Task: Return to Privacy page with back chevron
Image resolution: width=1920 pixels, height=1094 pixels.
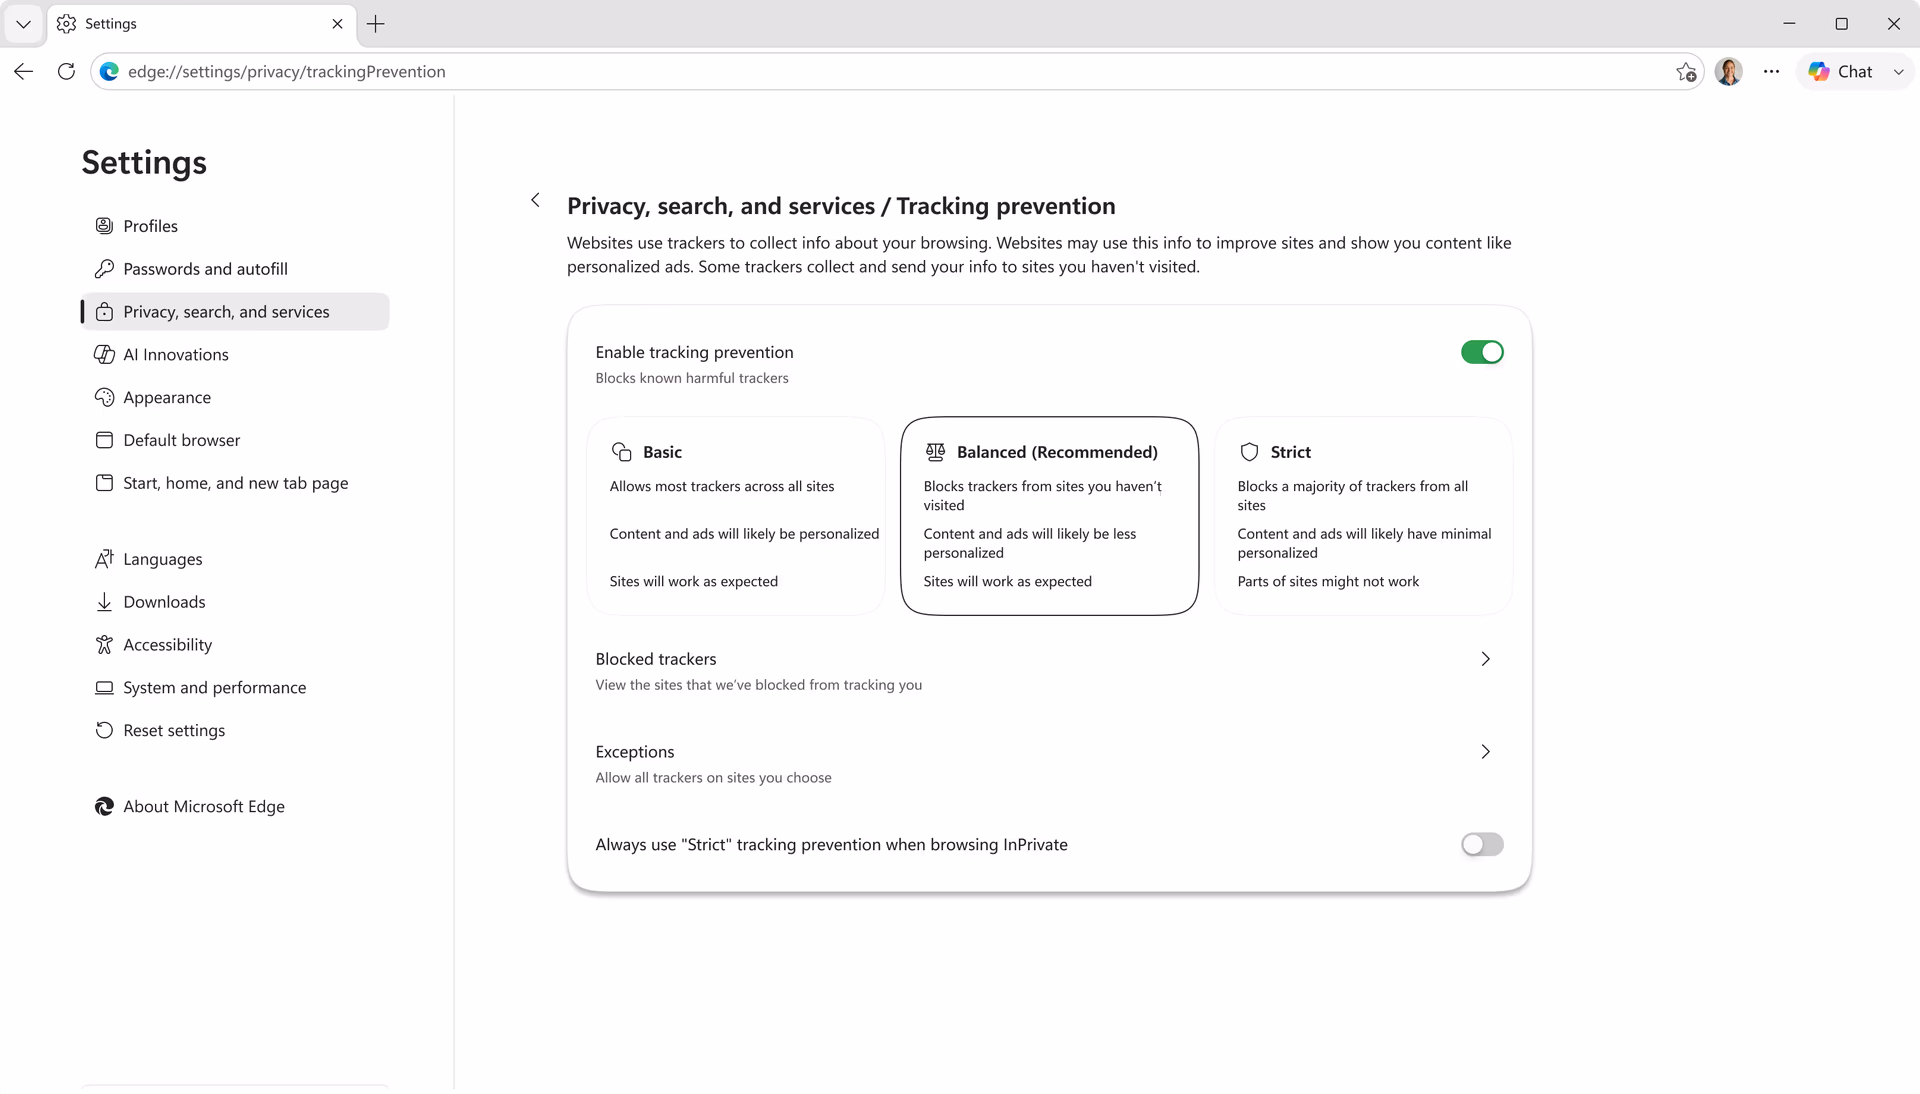Action: click(536, 200)
